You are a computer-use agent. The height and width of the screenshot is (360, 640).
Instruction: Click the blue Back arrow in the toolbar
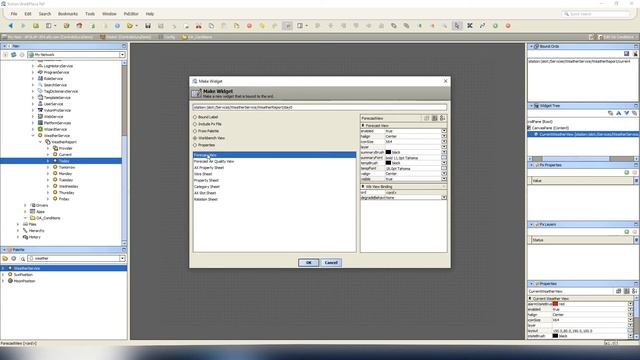click(11, 26)
